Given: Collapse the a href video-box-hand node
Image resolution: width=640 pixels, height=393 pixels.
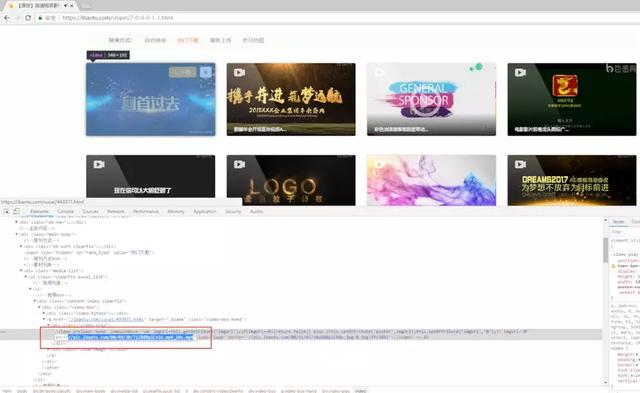Looking at the screenshot, I should (44, 319).
